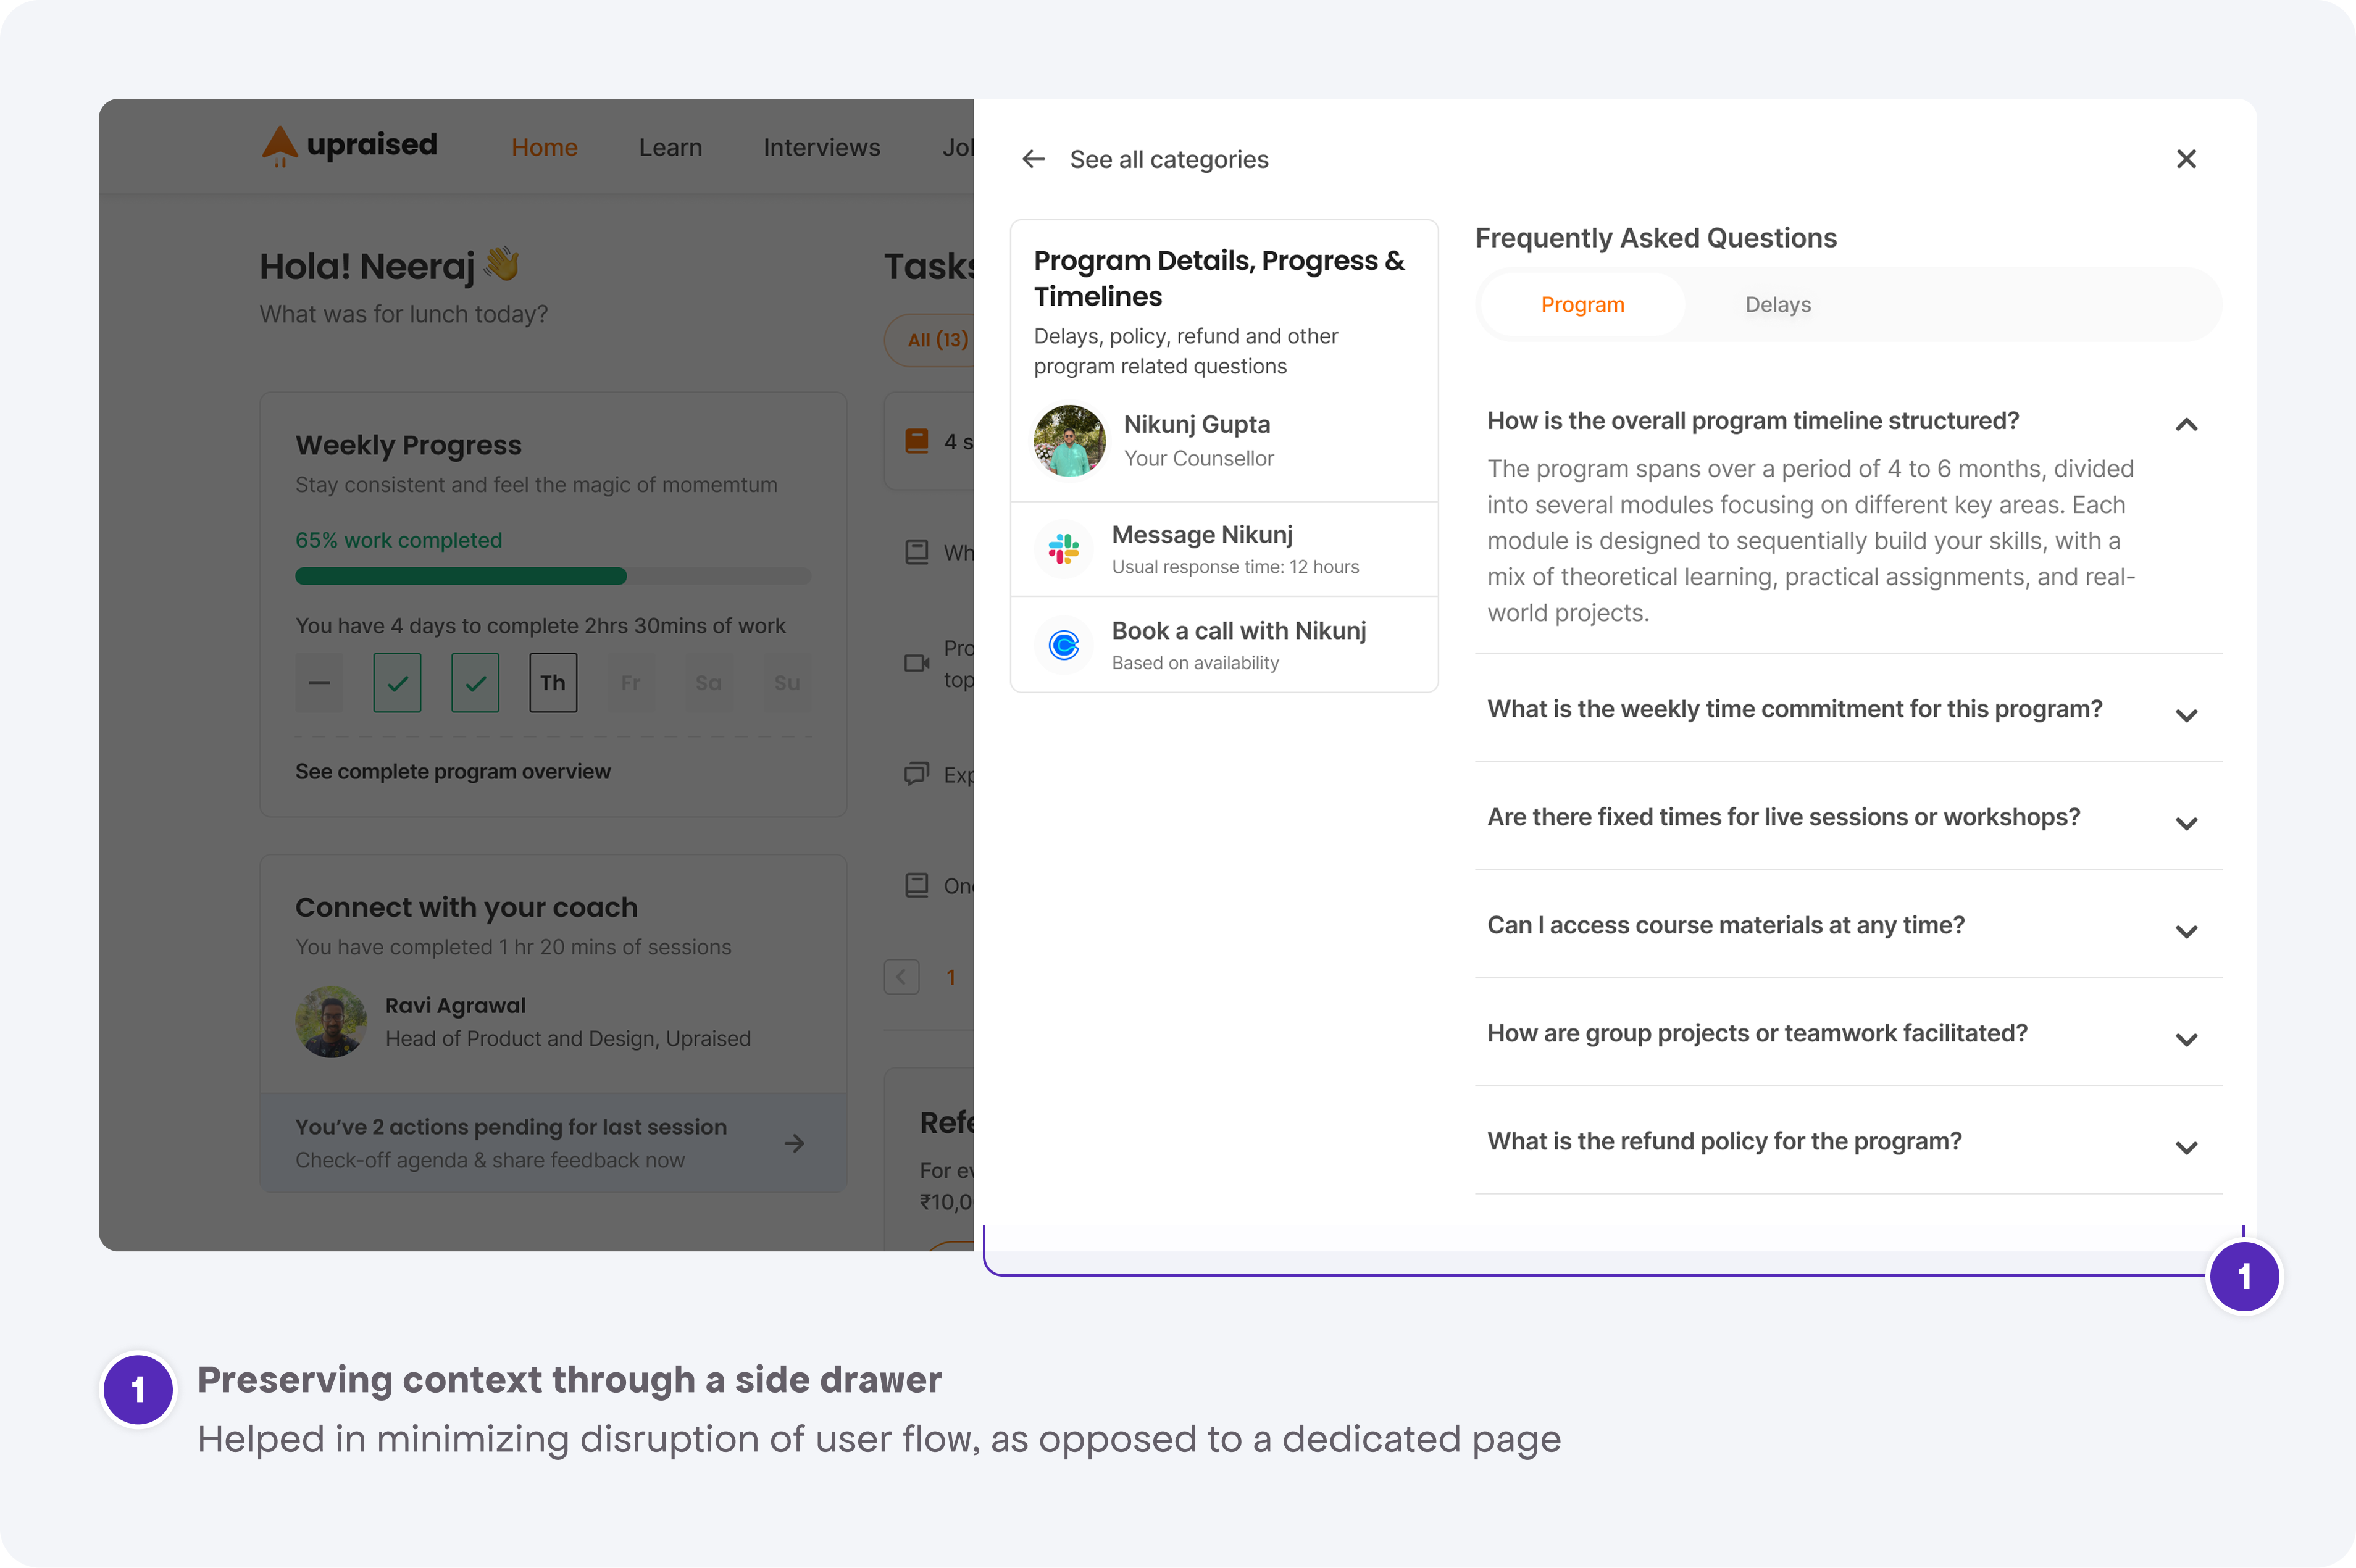The image size is (2356, 1568).
Task: Open Book a call with Nikunj option
Action: 1224,645
